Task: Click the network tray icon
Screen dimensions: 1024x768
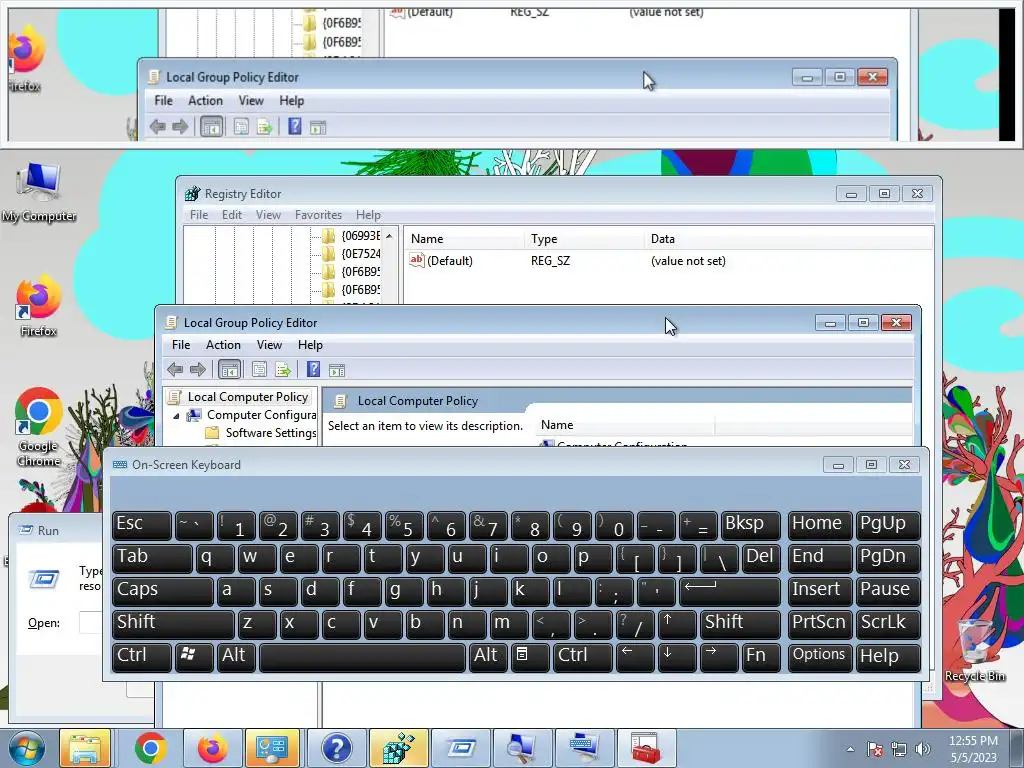Action: pyautogui.click(x=899, y=749)
